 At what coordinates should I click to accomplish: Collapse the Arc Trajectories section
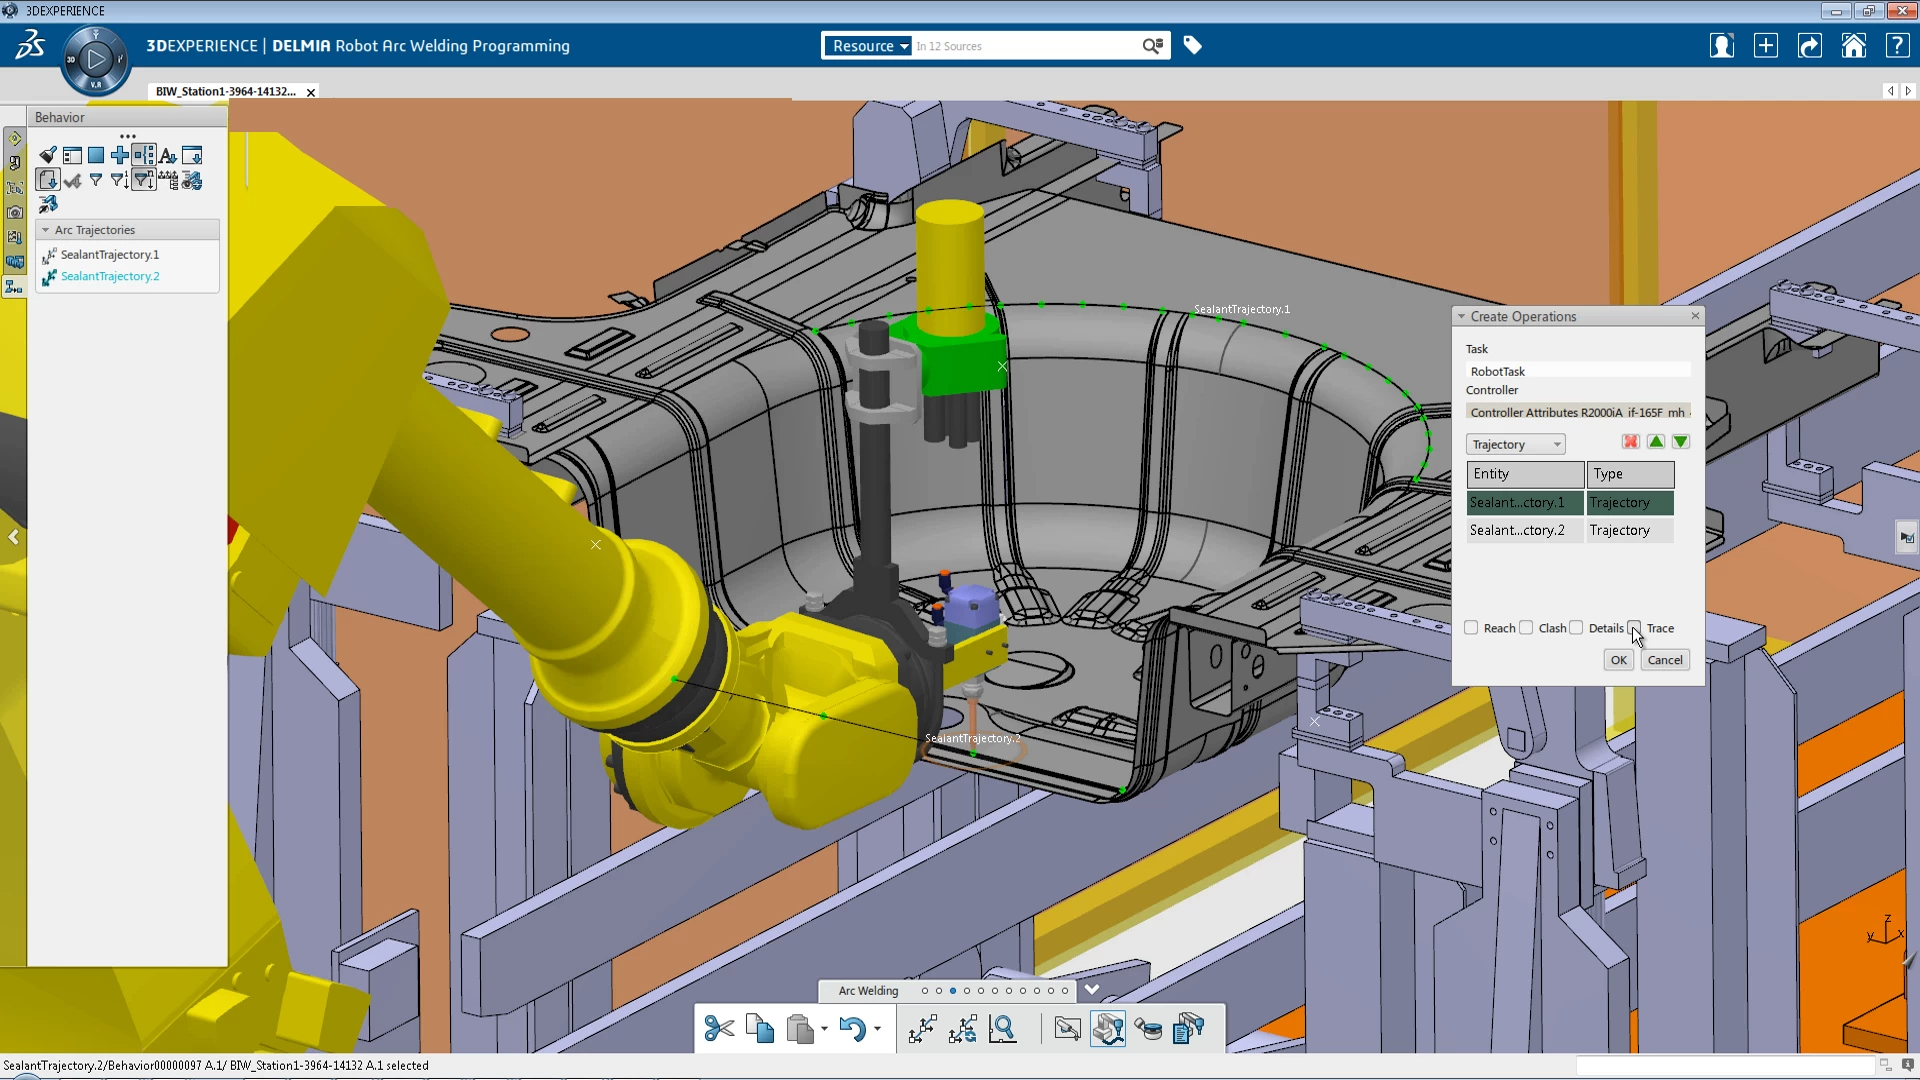pos(46,230)
